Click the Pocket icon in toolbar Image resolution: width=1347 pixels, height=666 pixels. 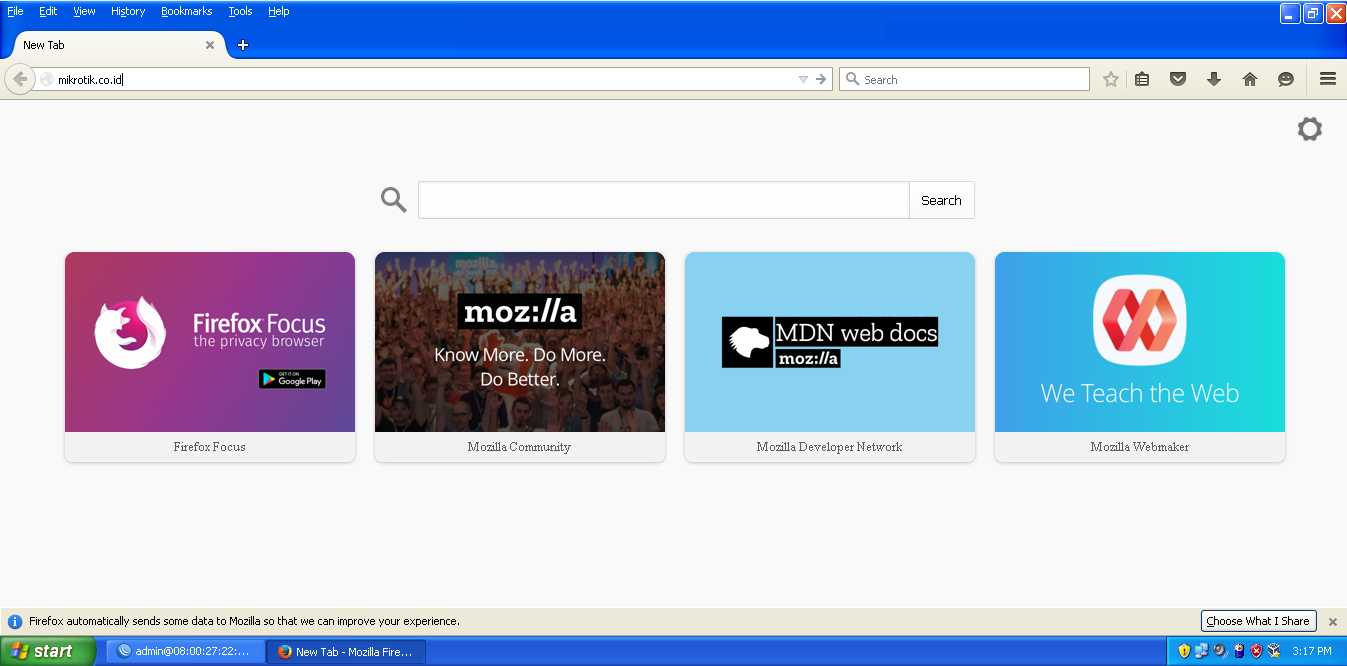(x=1178, y=79)
